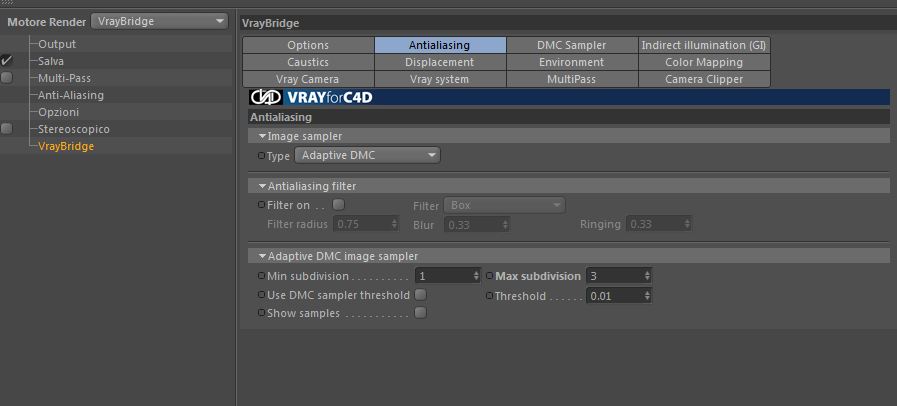Click the Blur stepper arrows
This screenshot has height=406, width=897.
coord(506,225)
